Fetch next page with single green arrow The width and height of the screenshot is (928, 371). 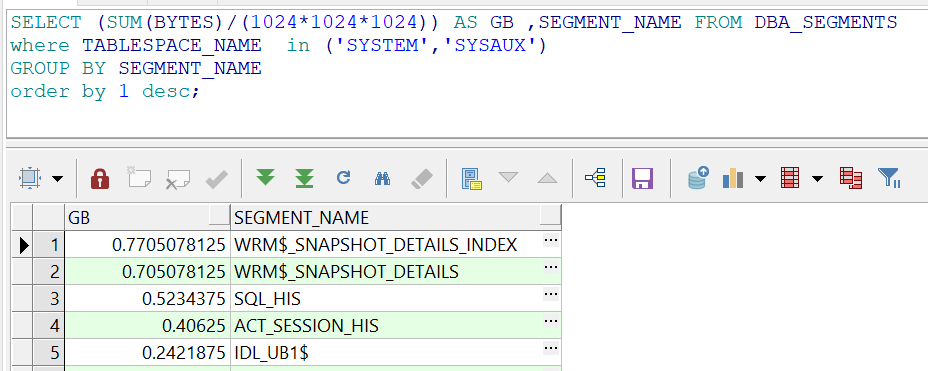(x=265, y=177)
